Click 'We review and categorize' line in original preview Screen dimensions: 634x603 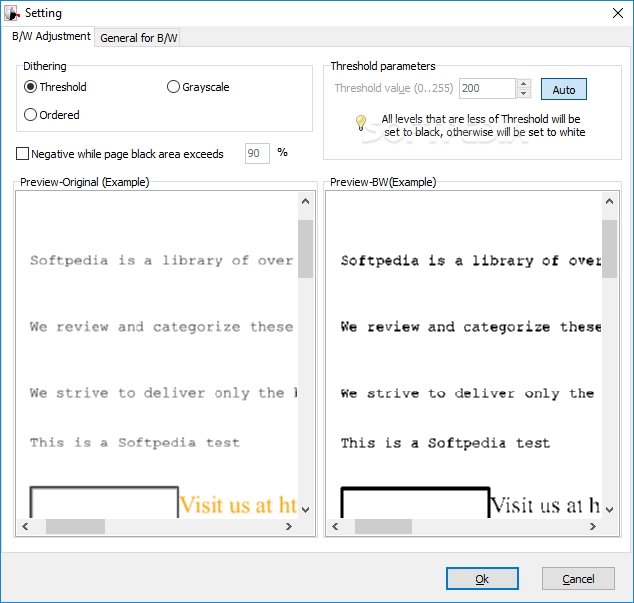pos(161,327)
